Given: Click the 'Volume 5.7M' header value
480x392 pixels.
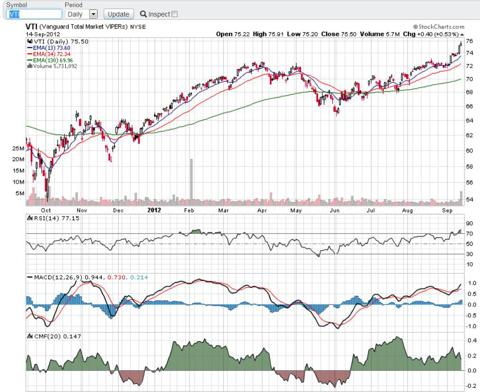Looking at the screenshot, I should coord(380,34).
